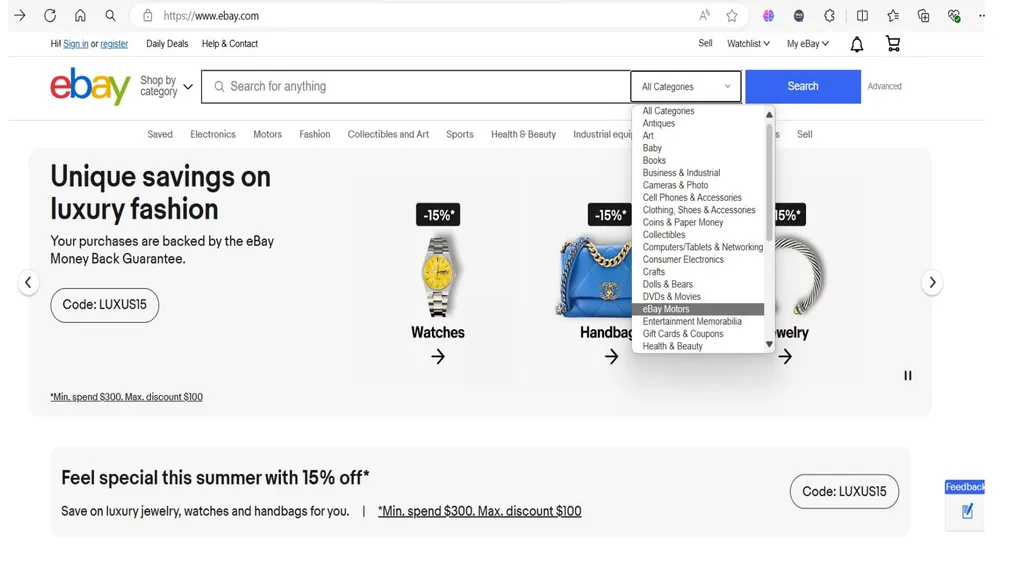
Task: Open the Sports nav tab
Action: 460,135
